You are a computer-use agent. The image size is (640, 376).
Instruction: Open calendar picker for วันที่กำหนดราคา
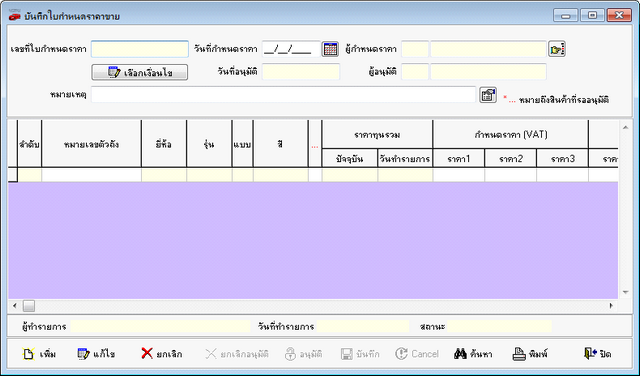coord(330,49)
